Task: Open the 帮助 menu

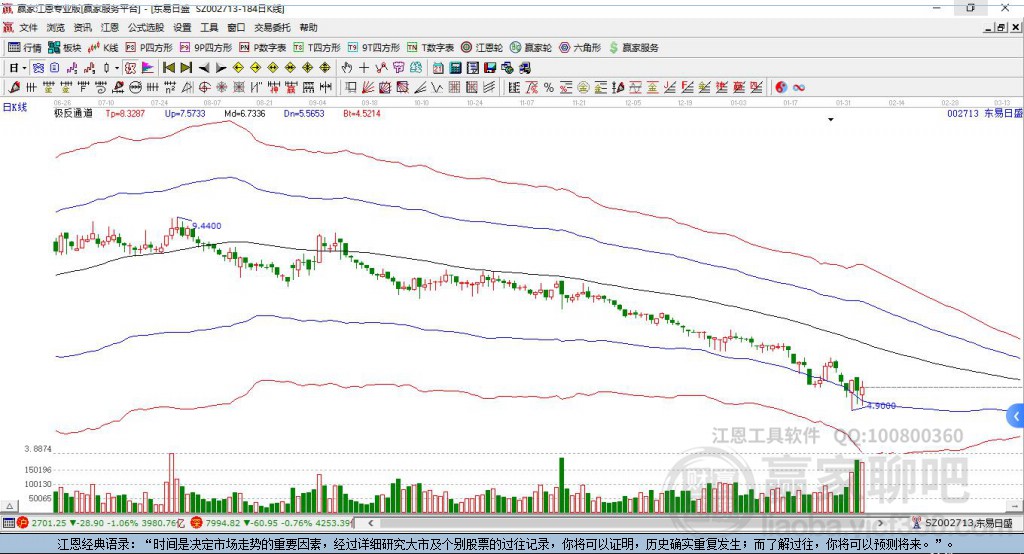Action: pyautogui.click(x=308, y=27)
